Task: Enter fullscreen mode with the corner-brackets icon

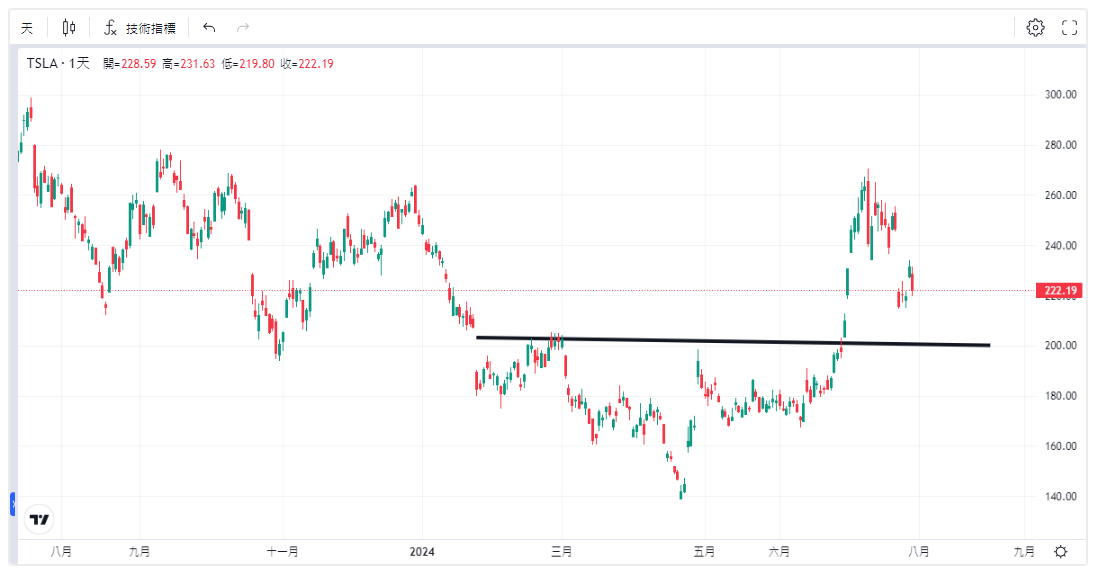Action: (1069, 28)
